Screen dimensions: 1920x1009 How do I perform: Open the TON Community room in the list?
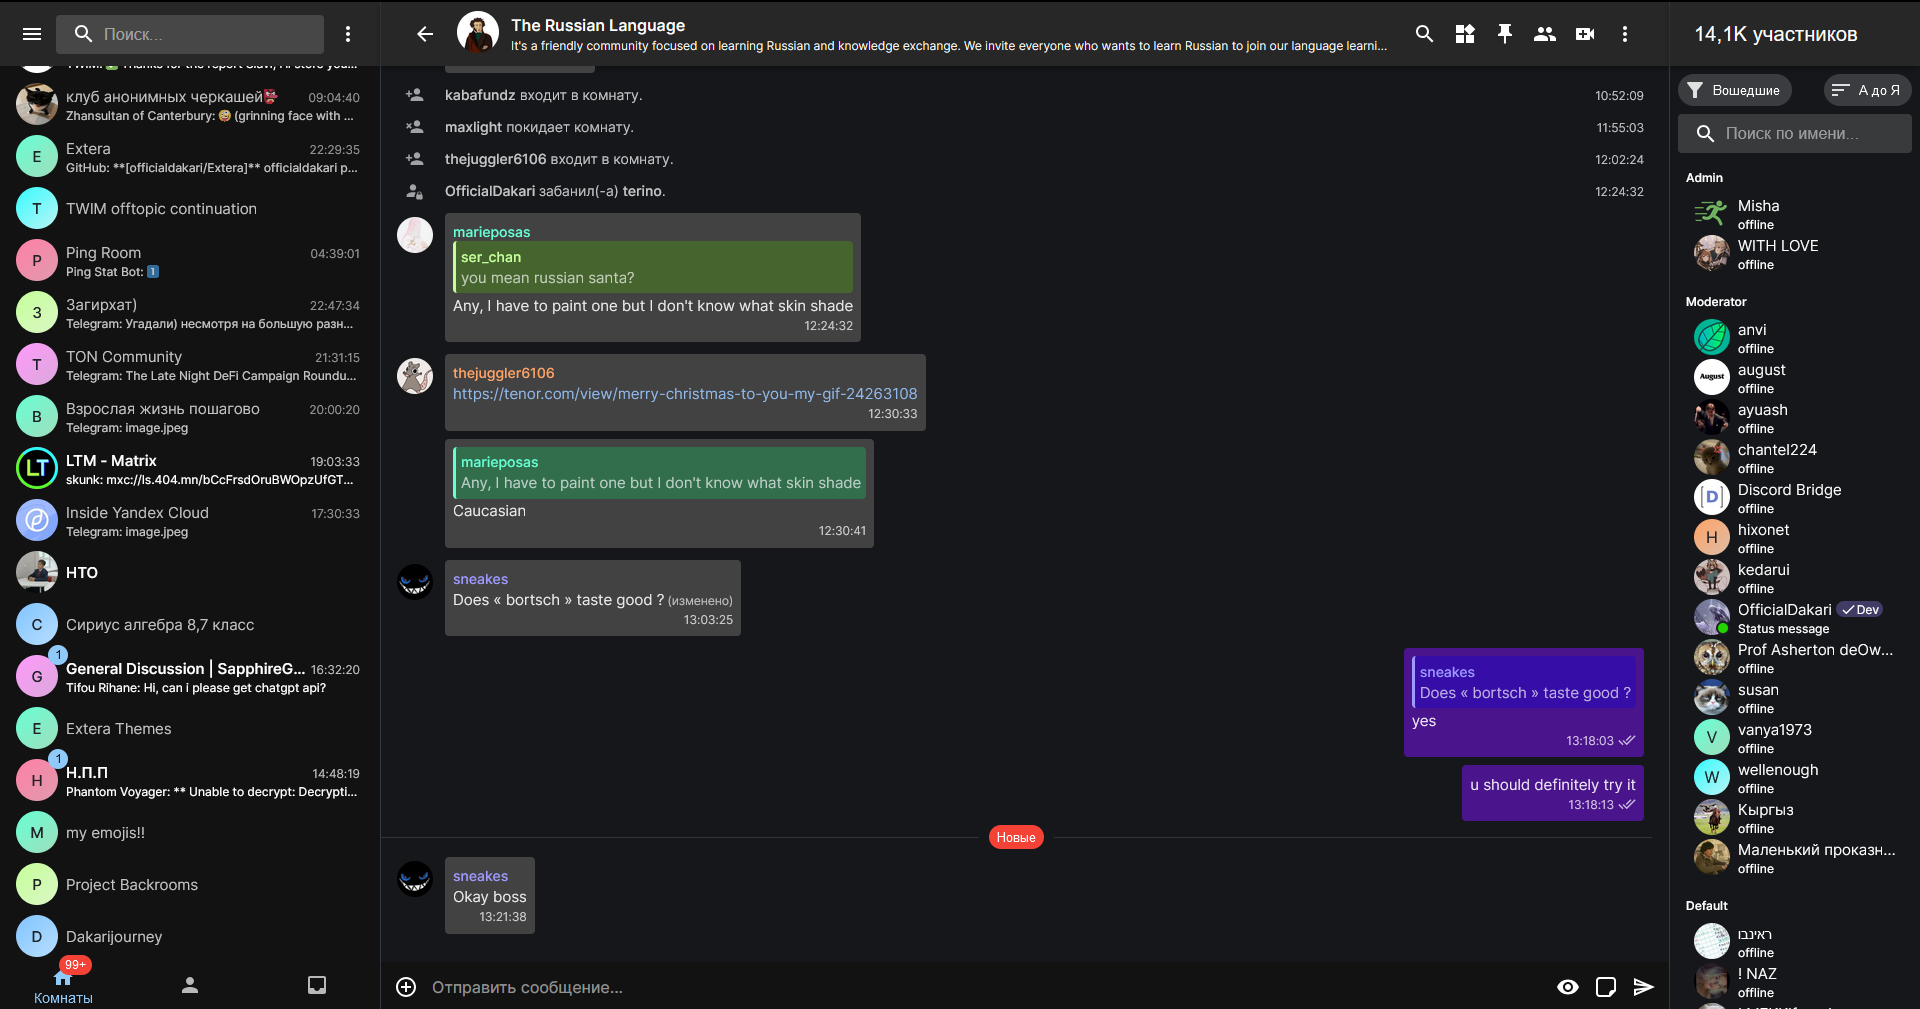(x=190, y=365)
